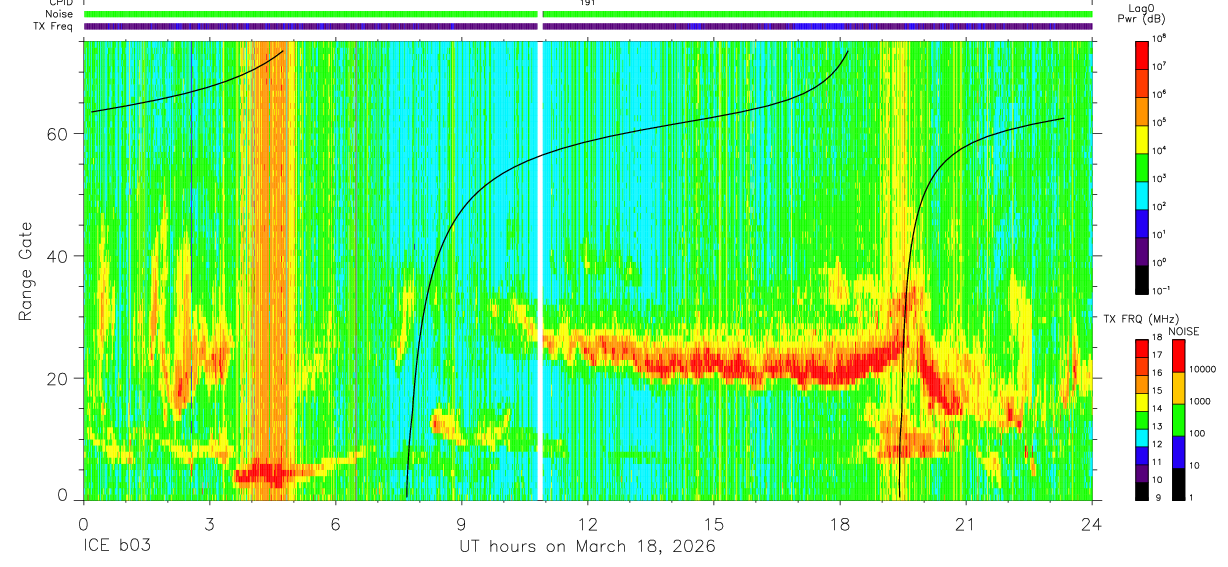Click the 18 MHz tick on TX FRQ colorbar
Image resolution: width=1228 pixels, height=567 pixels.
(x=1156, y=339)
